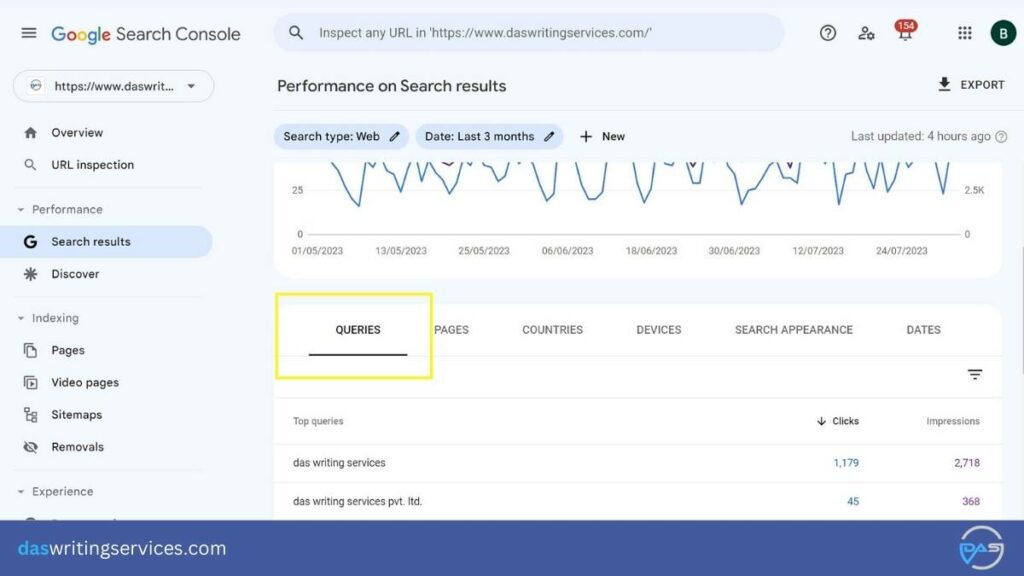Switch to the Devices tab

coord(658,330)
